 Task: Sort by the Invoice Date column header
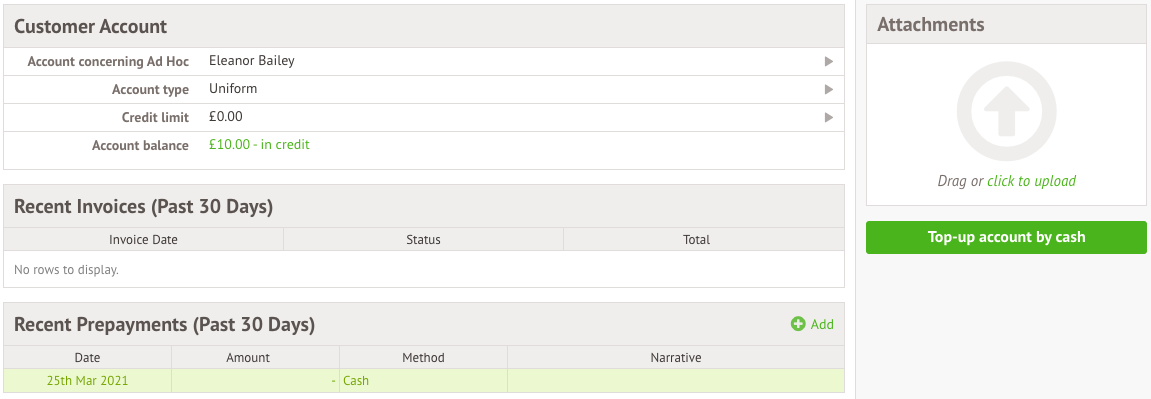pos(143,239)
